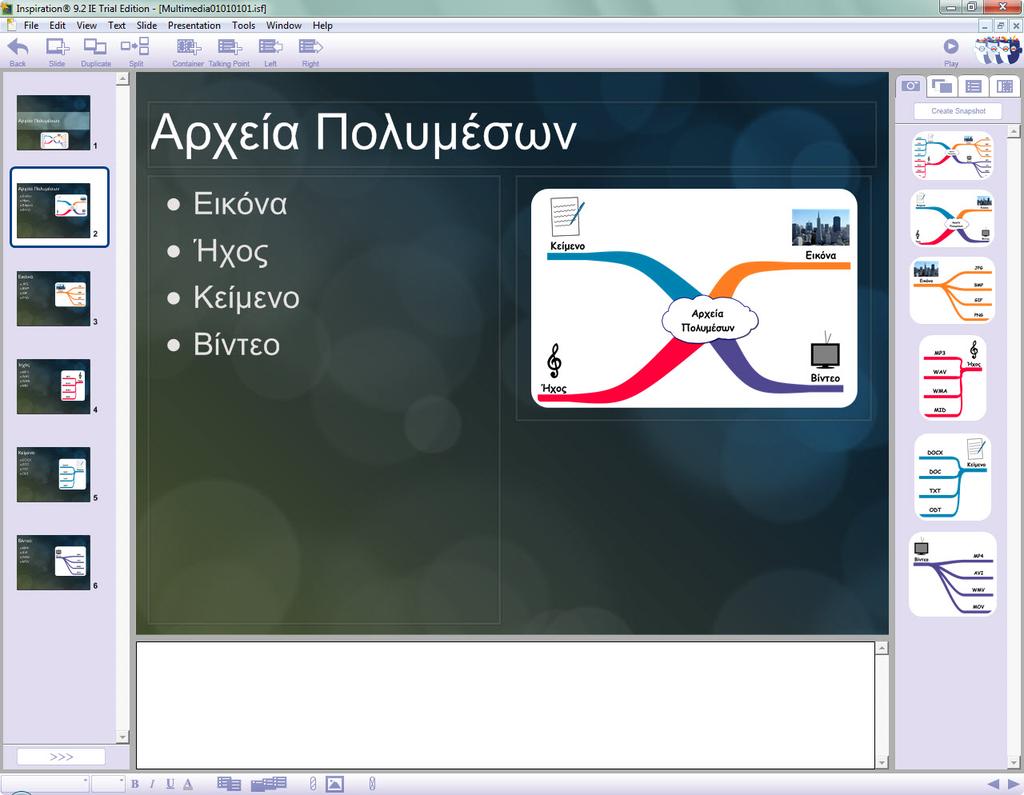The image size is (1024, 795).
Task: Click the slide title Αρχεία Πολυμέσων
Action: pos(363,134)
